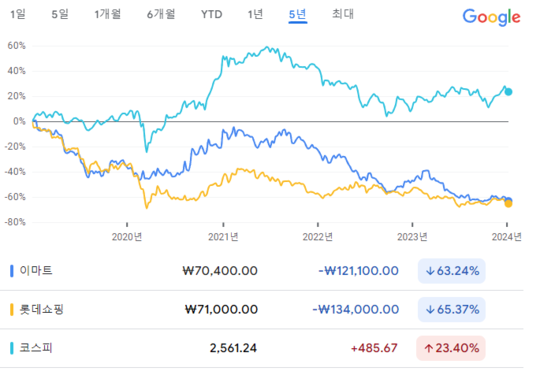This screenshot has height=375, width=540.
Task: Open the 코스피 index row
Action: point(261,348)
